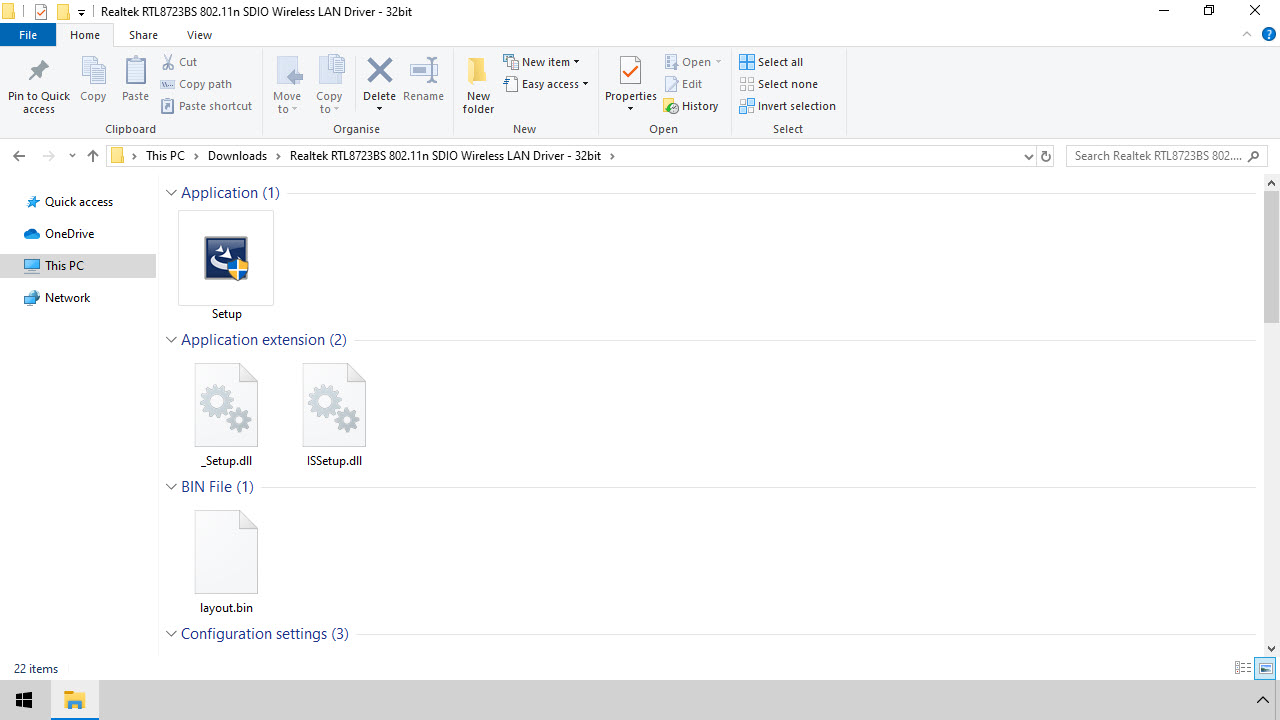Switch to the Share tab
The image size is (1280, 720).
[143, 35]
